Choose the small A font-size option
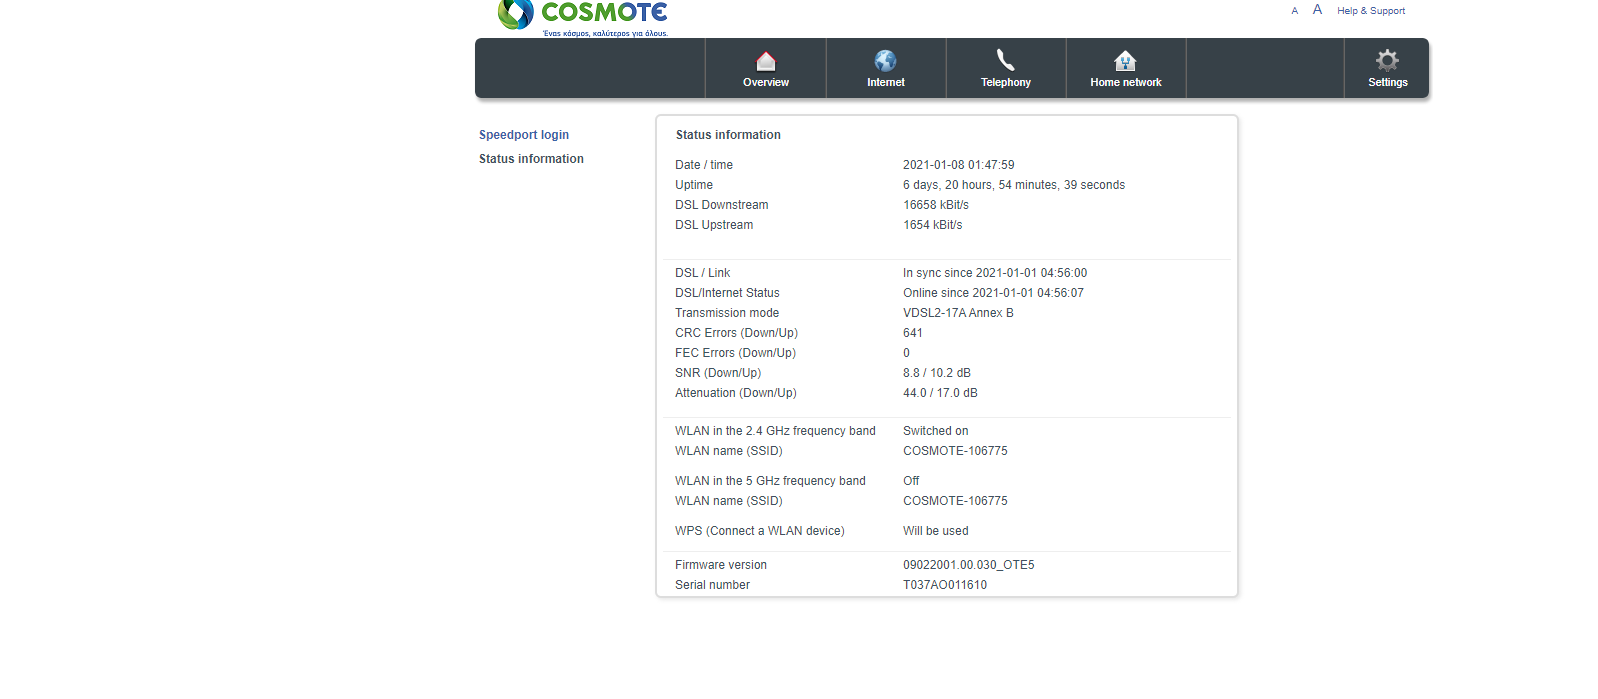The height and width of the screenshot is (699, 1598). (x=1294, y=11)
